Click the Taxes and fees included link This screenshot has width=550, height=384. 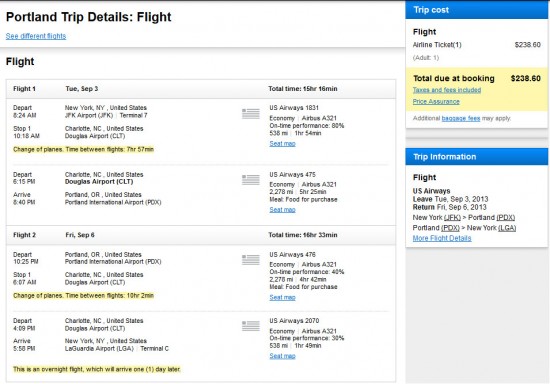click(x=447, y=90)
